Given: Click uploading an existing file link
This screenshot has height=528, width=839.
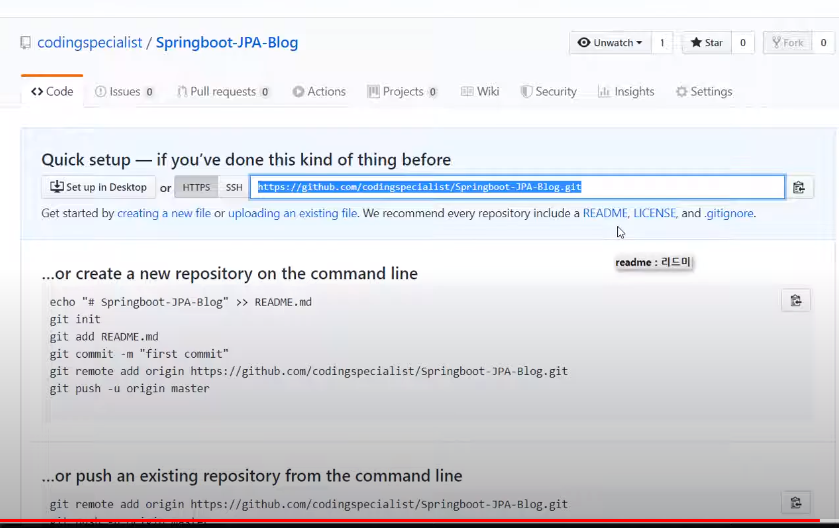Looking at the screenshot, I should 292,213.
